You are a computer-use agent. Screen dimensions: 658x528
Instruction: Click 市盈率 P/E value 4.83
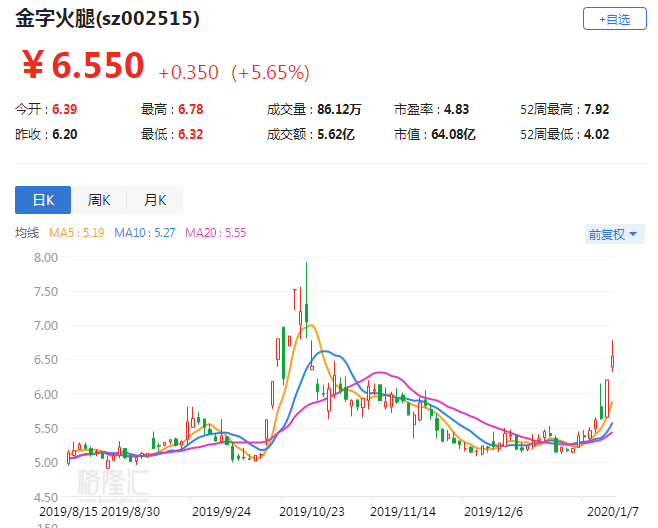[456, 110]
